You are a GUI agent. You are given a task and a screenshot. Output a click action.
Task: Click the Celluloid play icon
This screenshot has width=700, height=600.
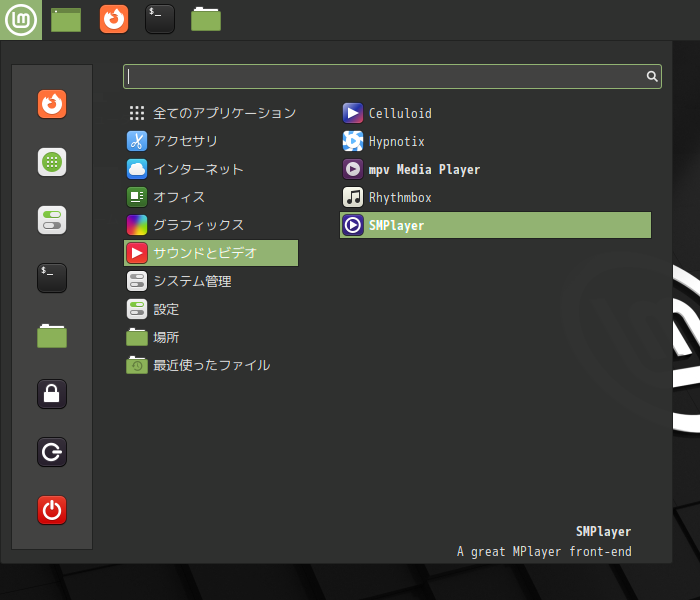tap(353, 113)
